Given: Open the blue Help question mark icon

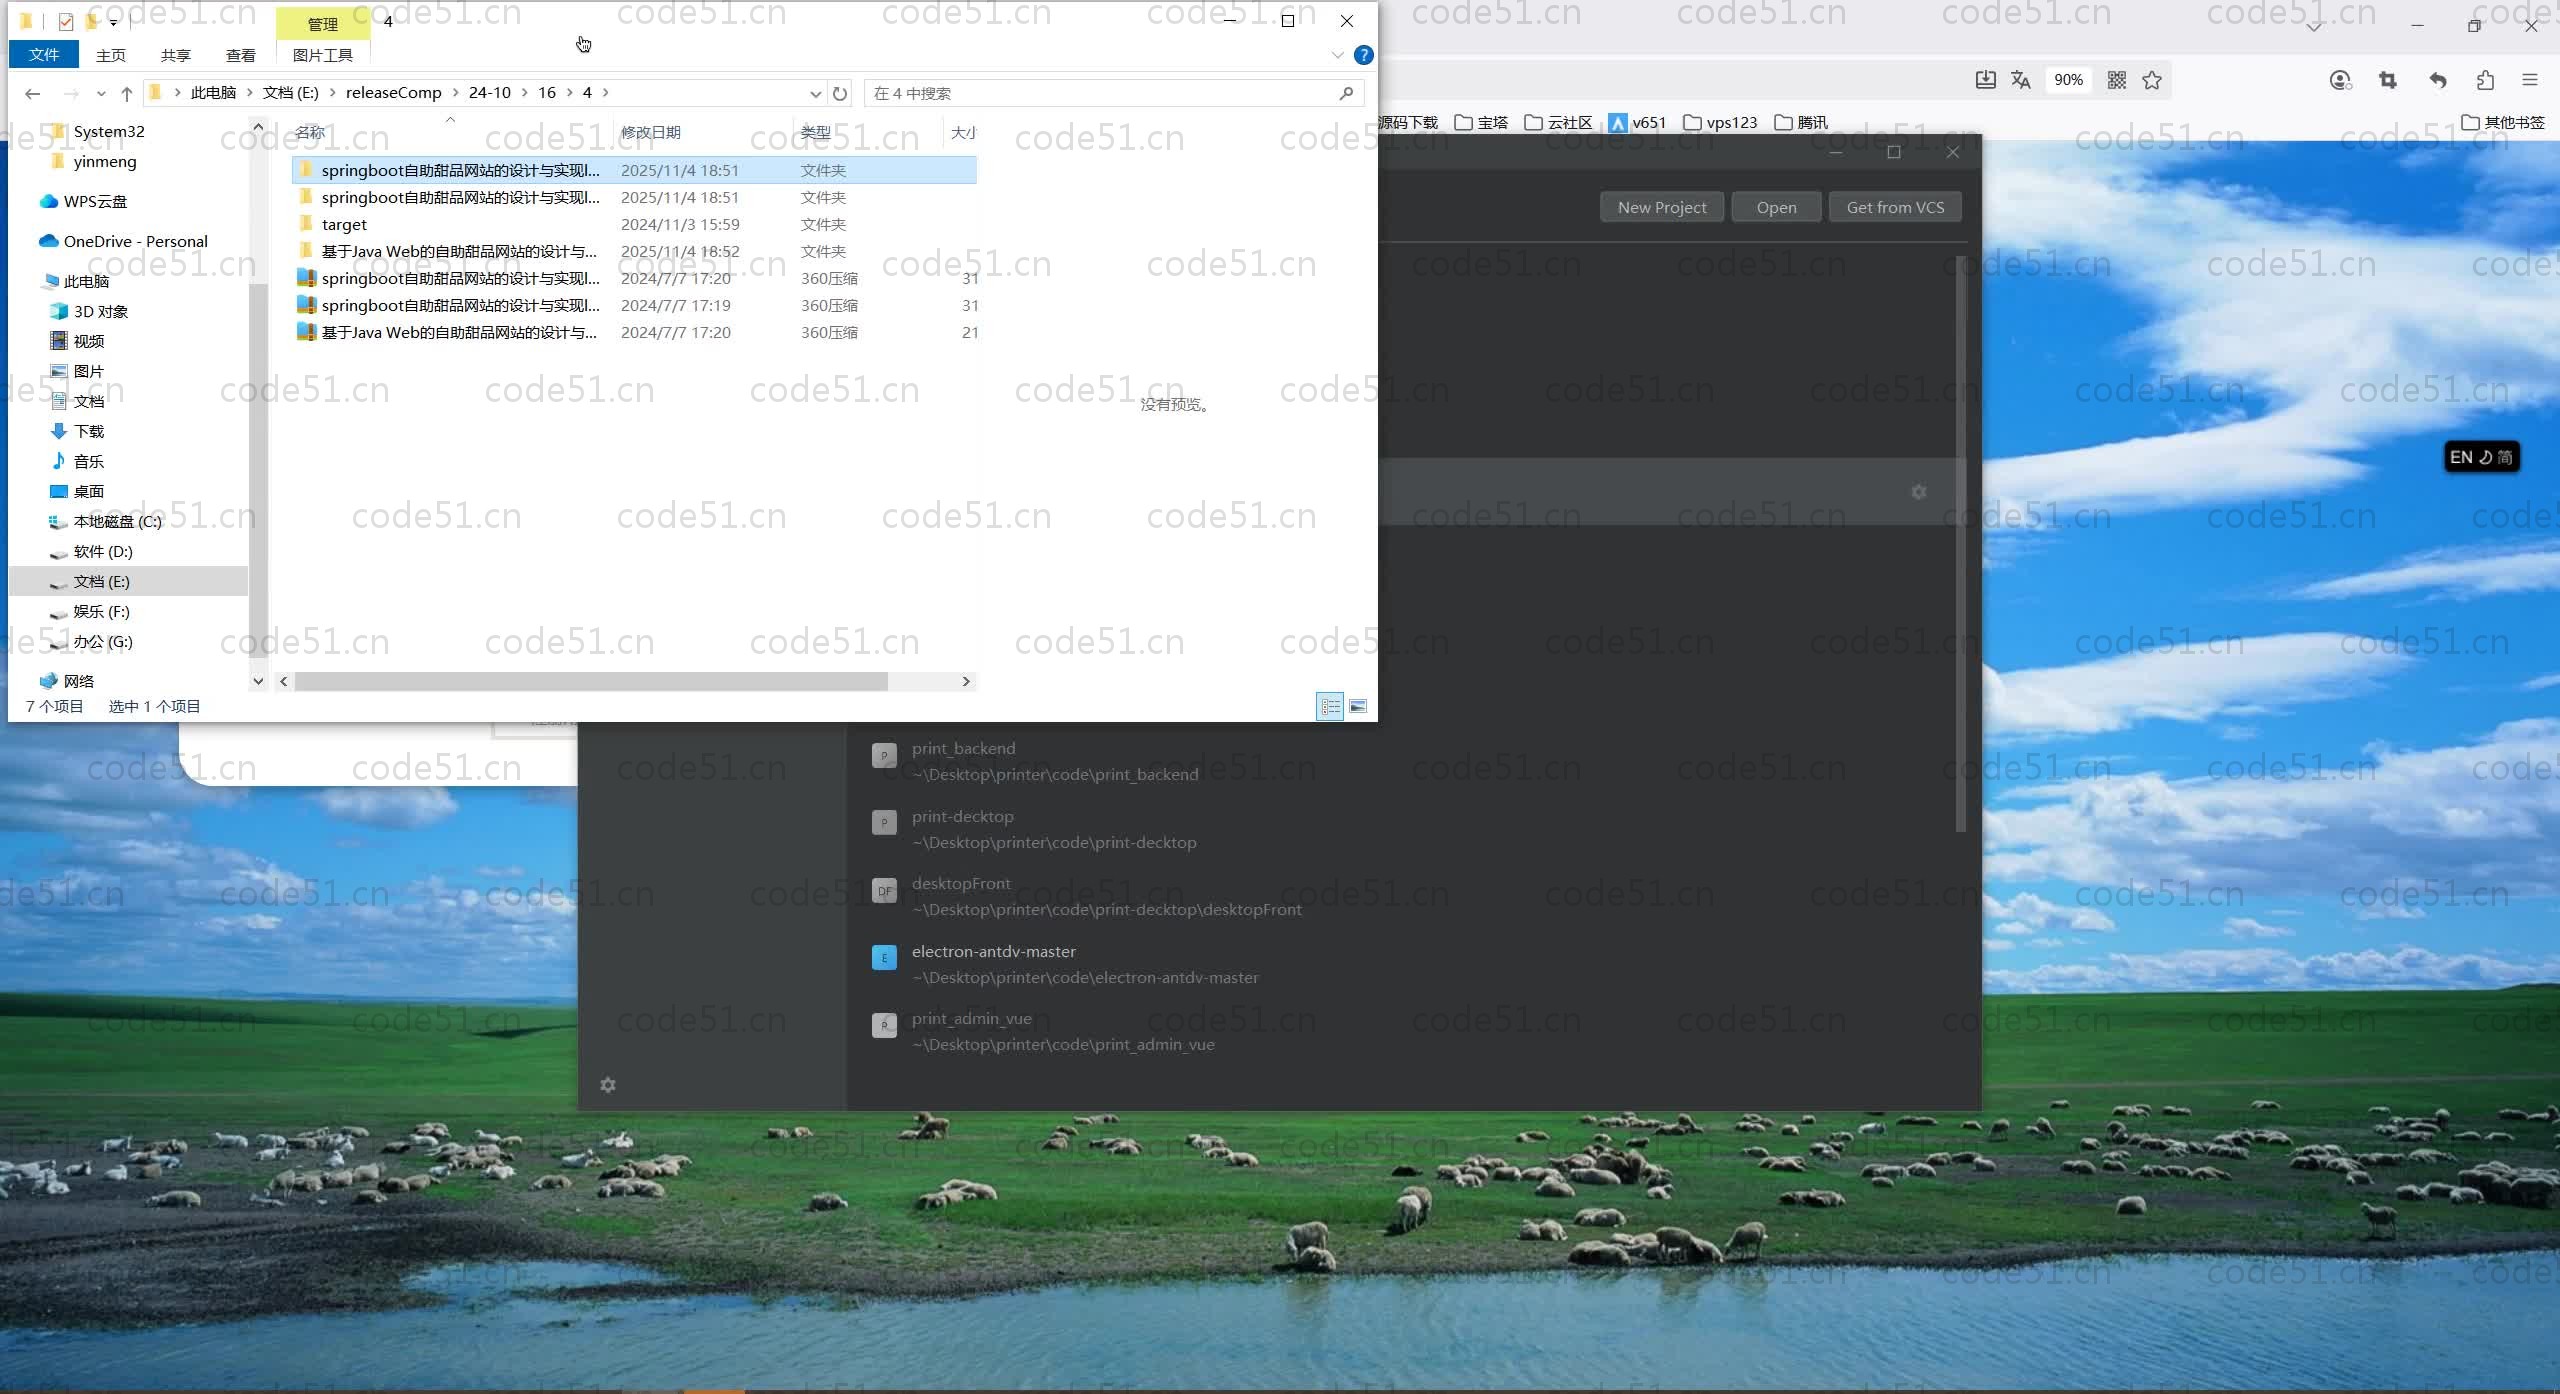Looking at the screenshot, I should 1363,55.
